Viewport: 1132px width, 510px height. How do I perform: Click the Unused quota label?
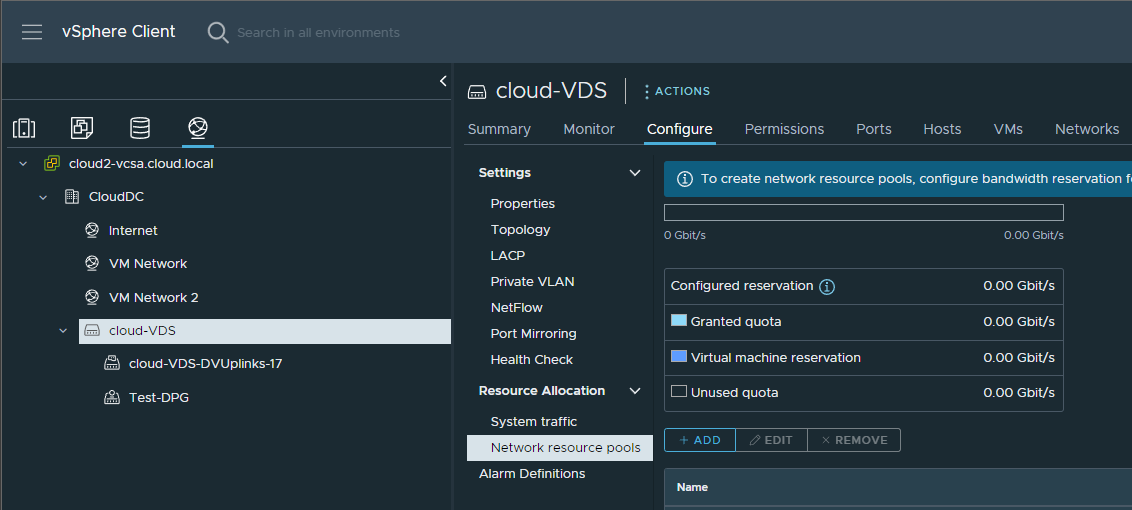[734, 393]
